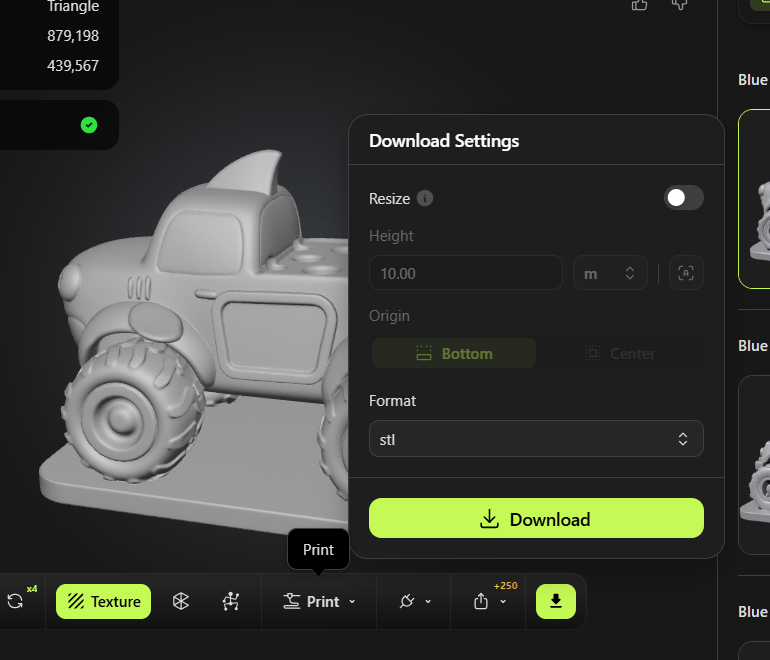The width and height of the screenshot is (770, 660).
Task: Toggle the Resize switch on
Action: [x=684, y=198]
